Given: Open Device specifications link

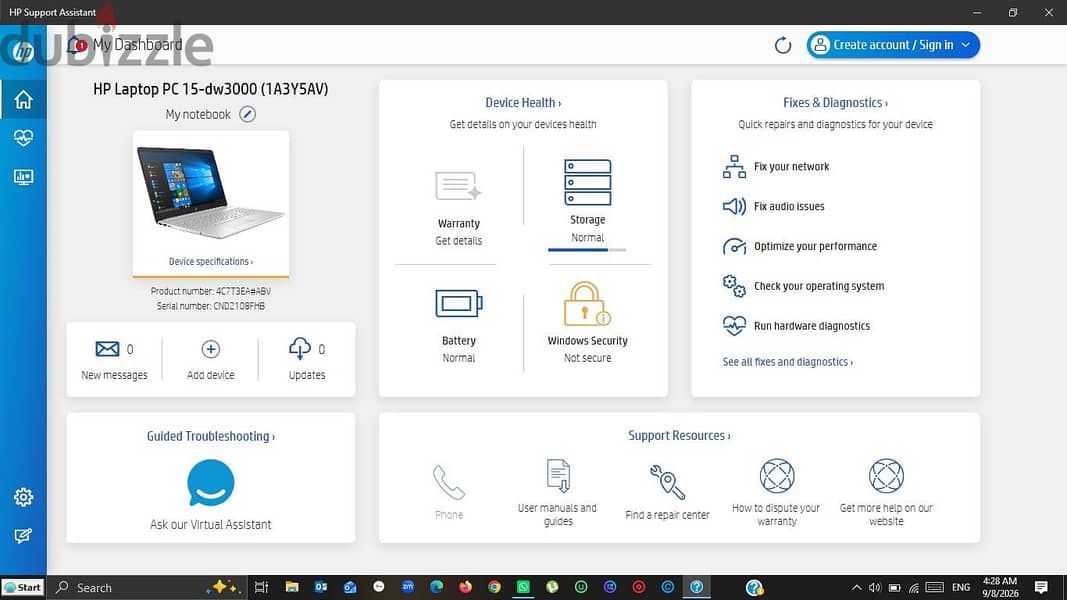Looking at the screenshot, I should (x=211, y=261).
